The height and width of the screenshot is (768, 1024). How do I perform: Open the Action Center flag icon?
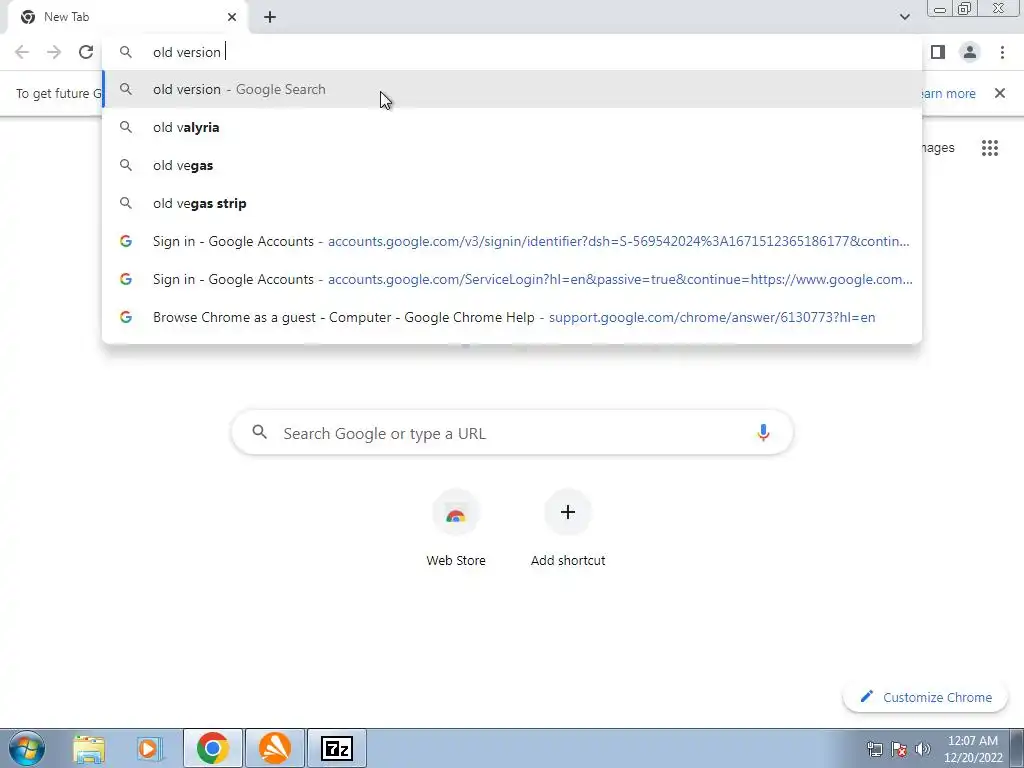899,749
